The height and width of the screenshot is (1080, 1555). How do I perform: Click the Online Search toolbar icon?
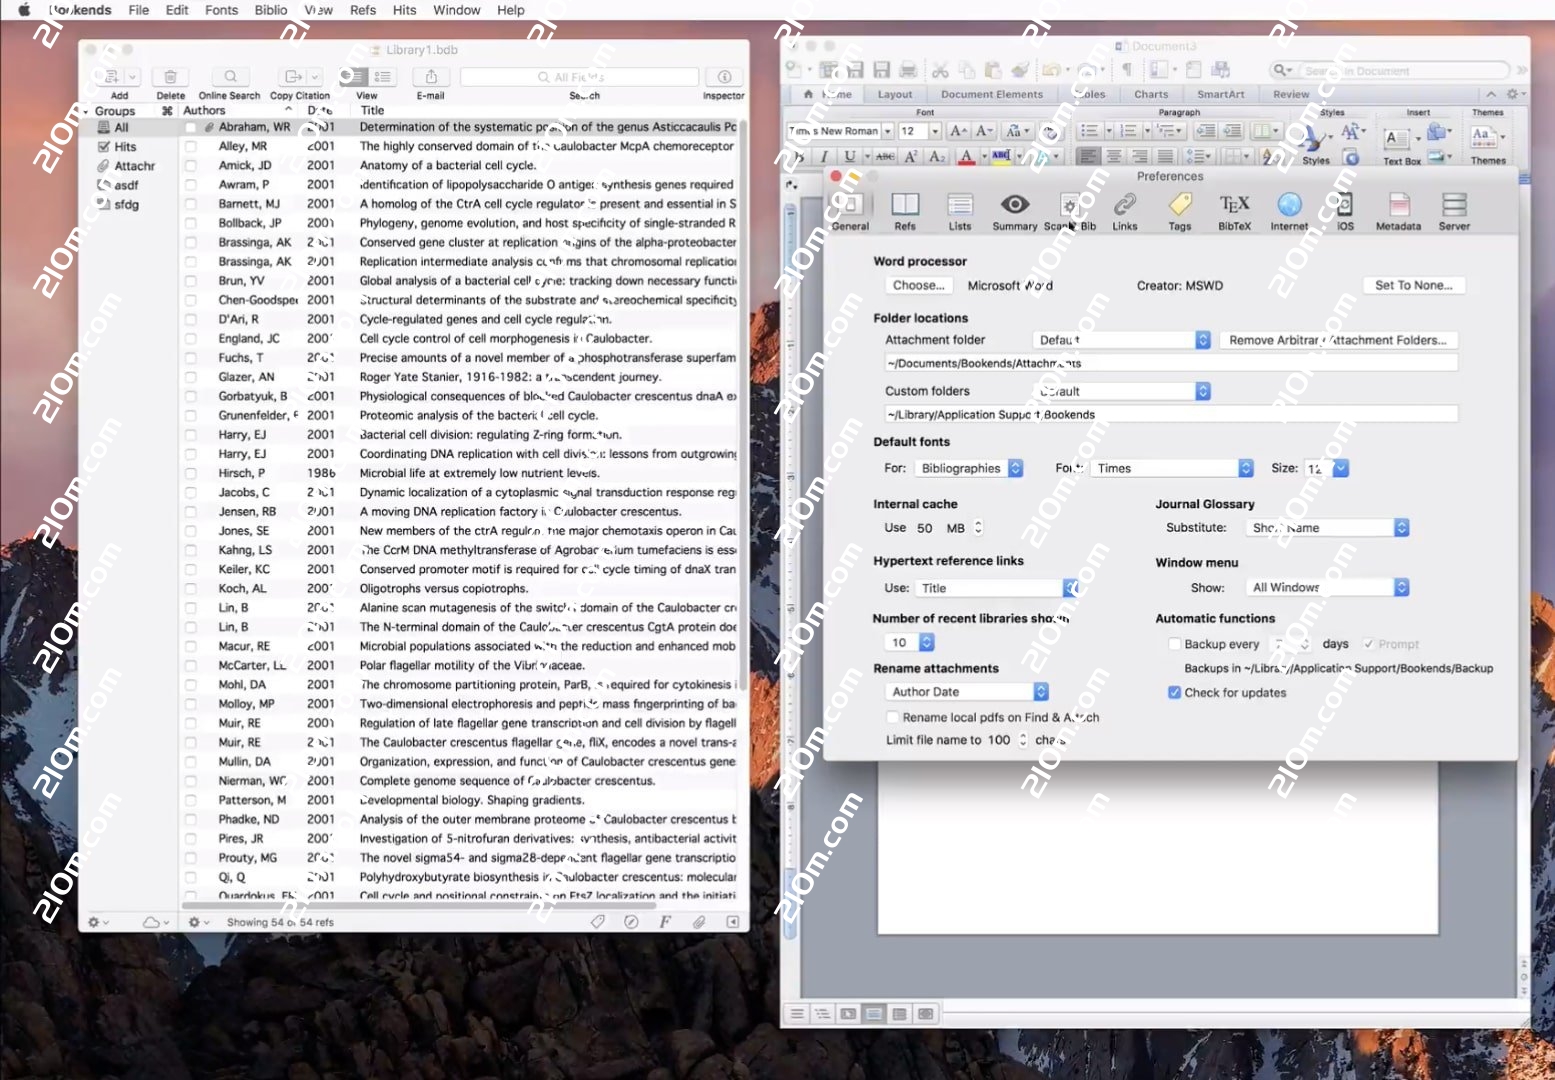(x=230, y=78)
